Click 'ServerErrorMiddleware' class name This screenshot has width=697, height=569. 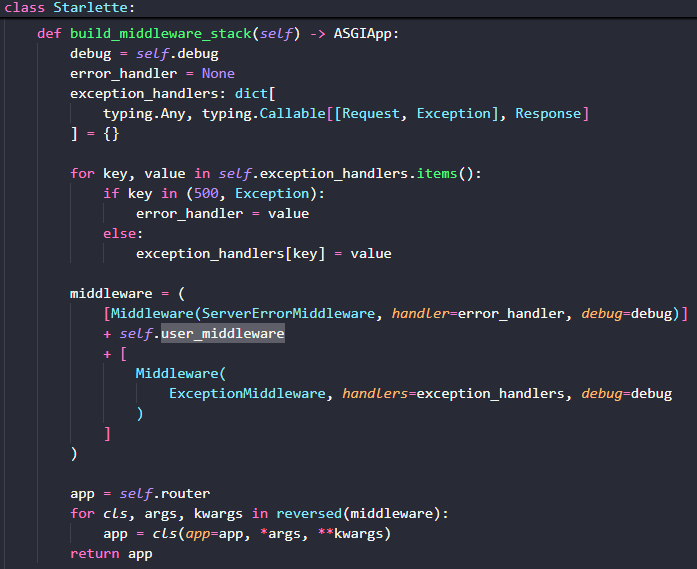[288, 313]
